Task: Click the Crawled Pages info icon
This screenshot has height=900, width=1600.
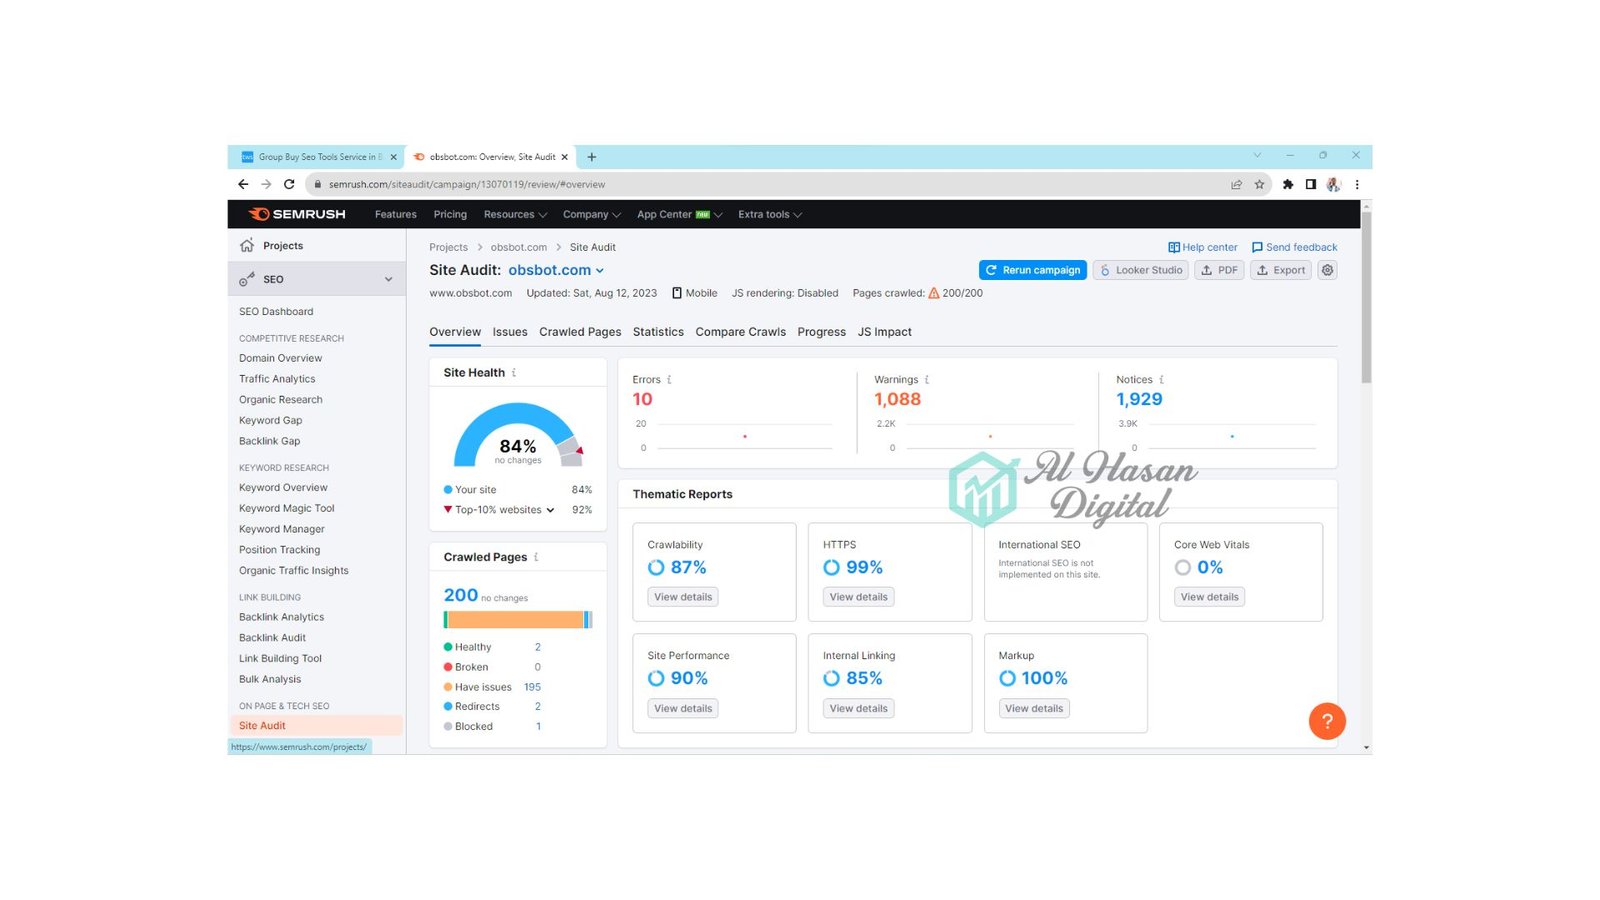Action: tap(536, 557)
